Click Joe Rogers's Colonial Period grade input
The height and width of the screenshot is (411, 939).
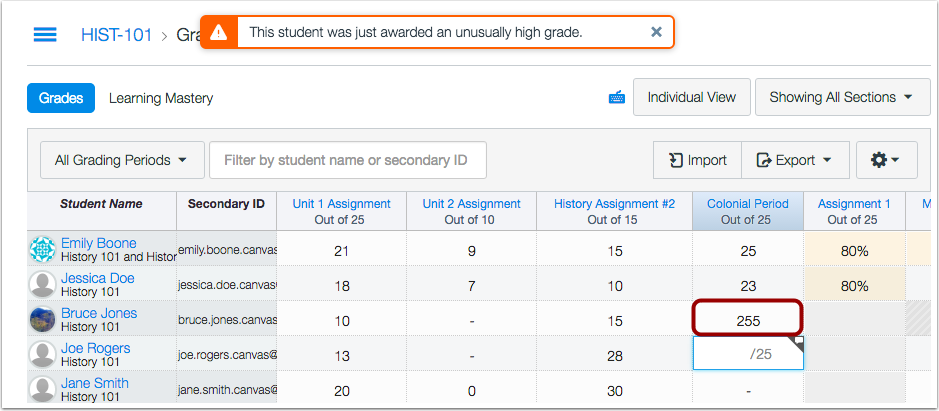click(x=748, y=353)
